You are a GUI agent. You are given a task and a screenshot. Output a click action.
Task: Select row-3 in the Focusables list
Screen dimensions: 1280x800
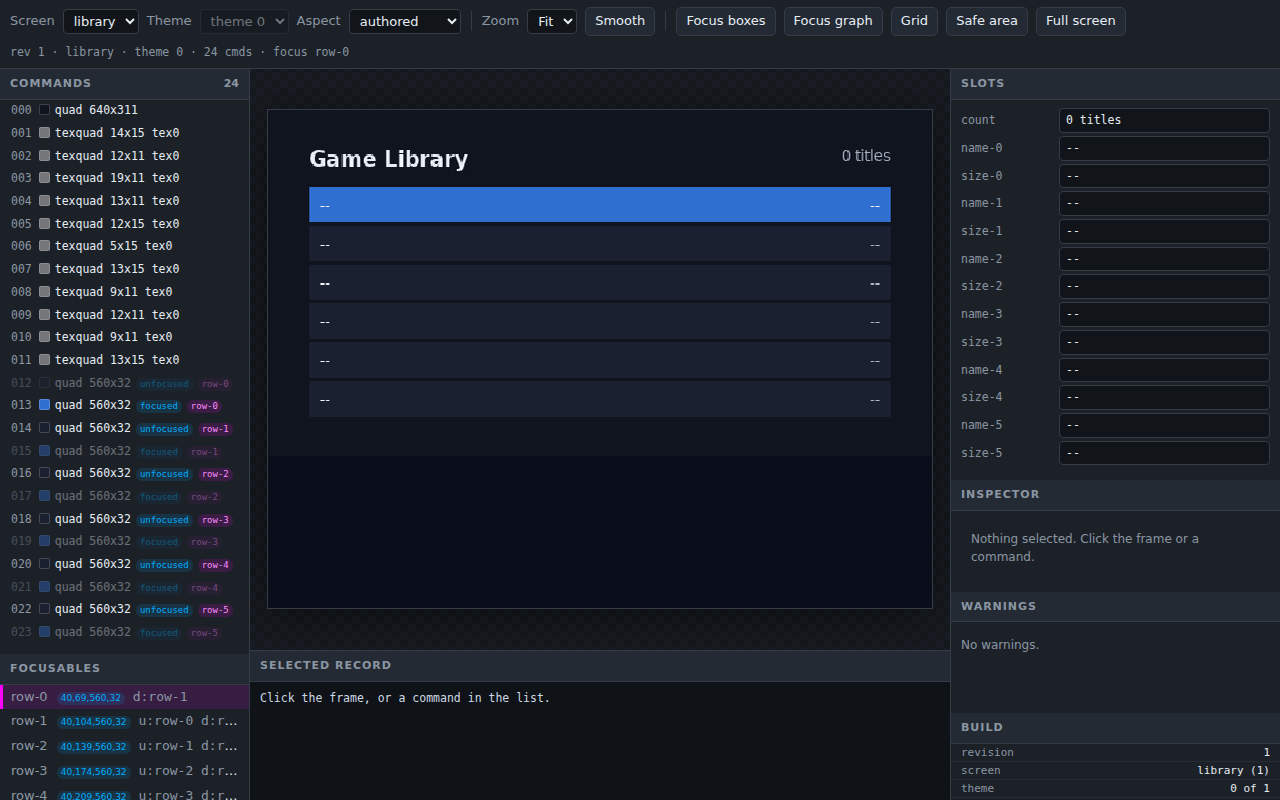(125, 771)
